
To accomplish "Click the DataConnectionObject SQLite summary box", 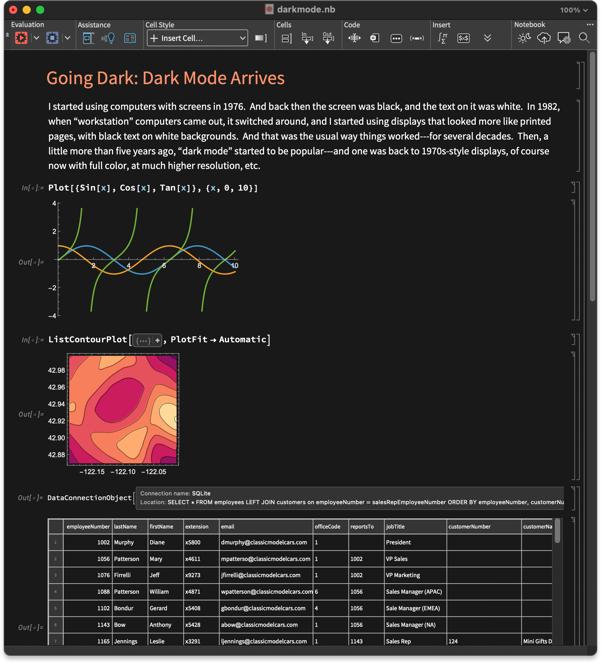I will tap(350, 498).
